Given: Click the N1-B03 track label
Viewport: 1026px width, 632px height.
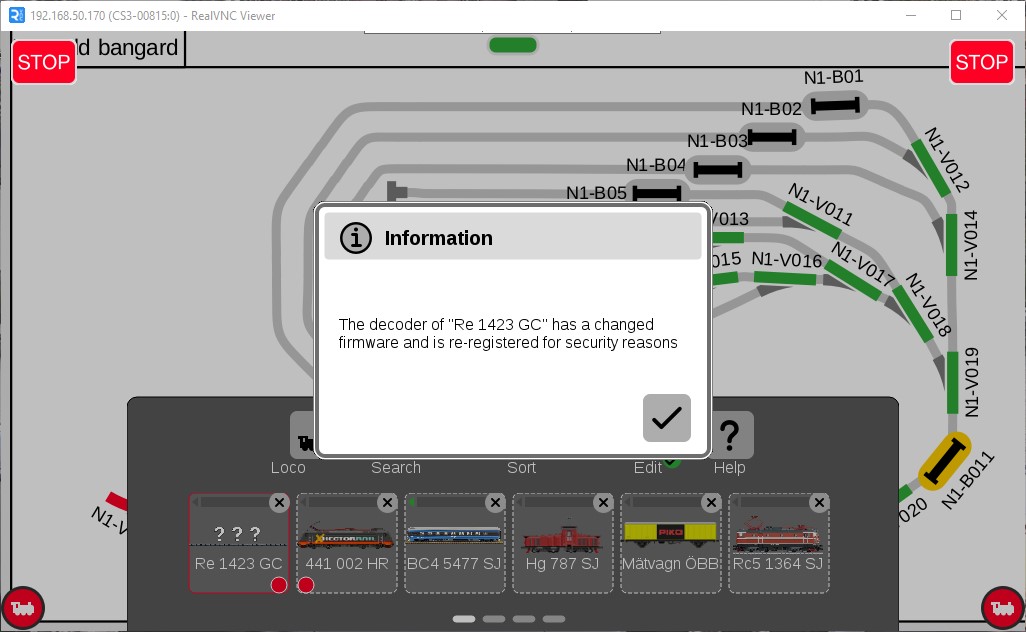Looking at the screenshot, I should point(717,141).
